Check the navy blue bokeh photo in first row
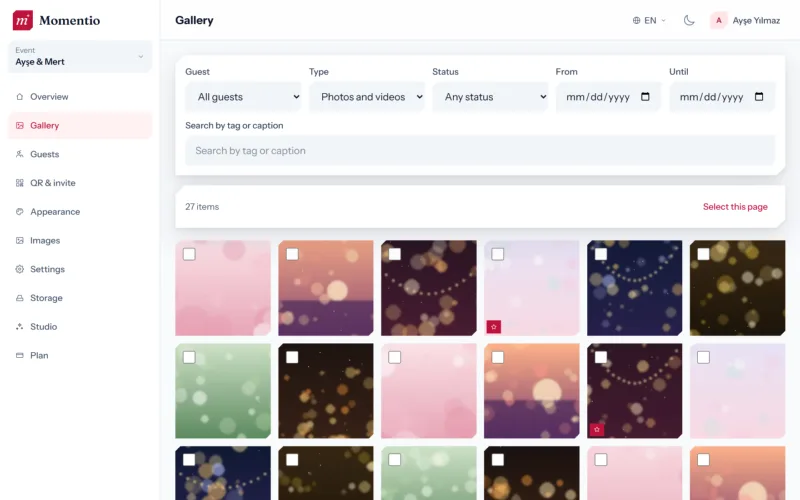Screen dimensions: 800x500 [601, 254]
